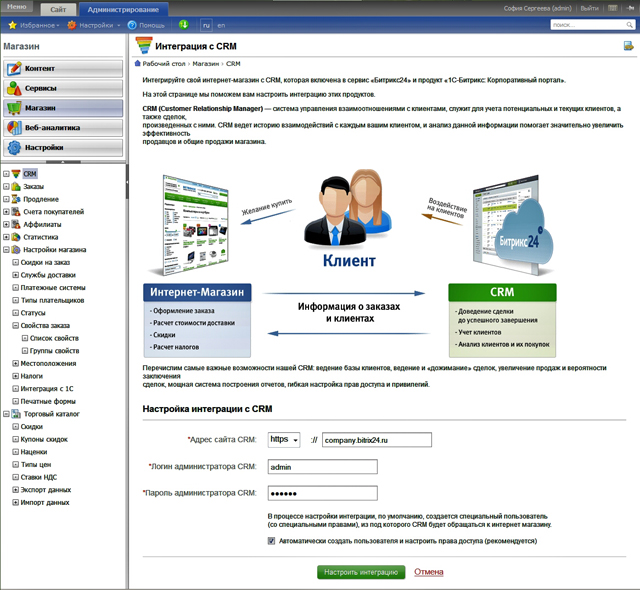Expand the Счета покупателей tree node

[x=6, y=212]
